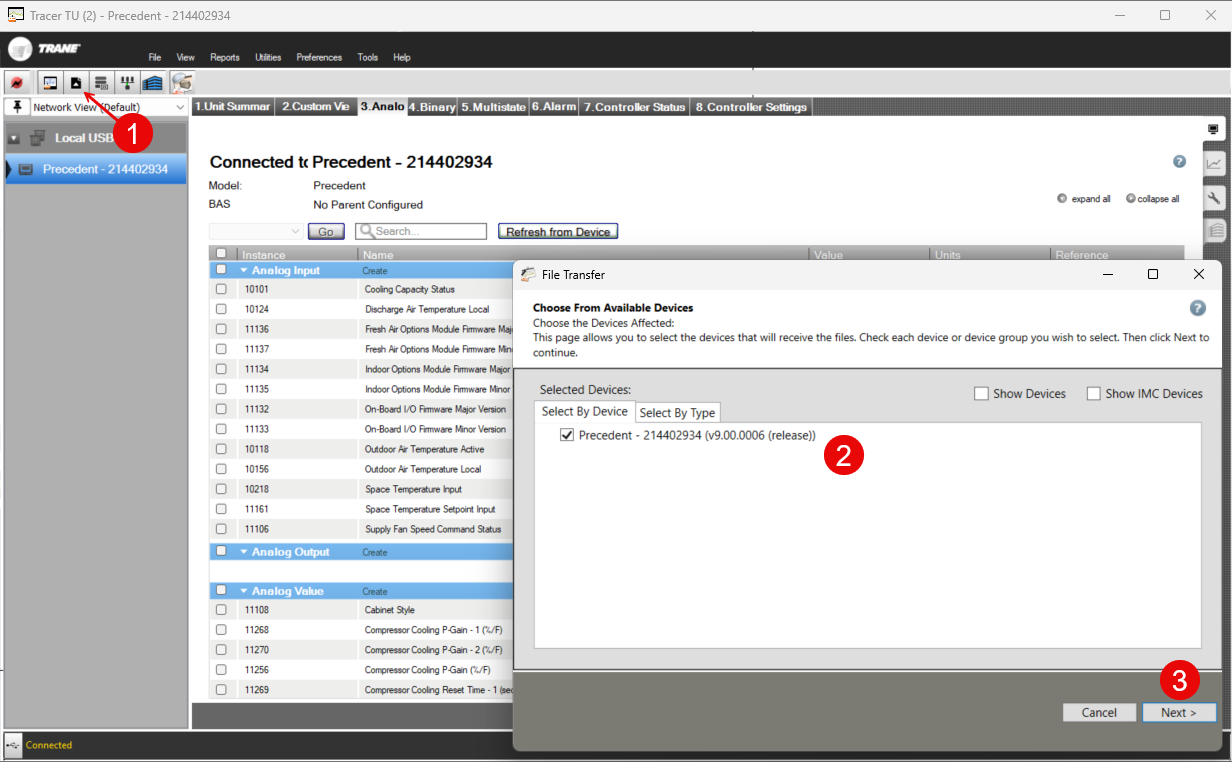This screenshot has width=1232, height=762.
Task: Open the Tools menu
Action: tap(368, 57)
